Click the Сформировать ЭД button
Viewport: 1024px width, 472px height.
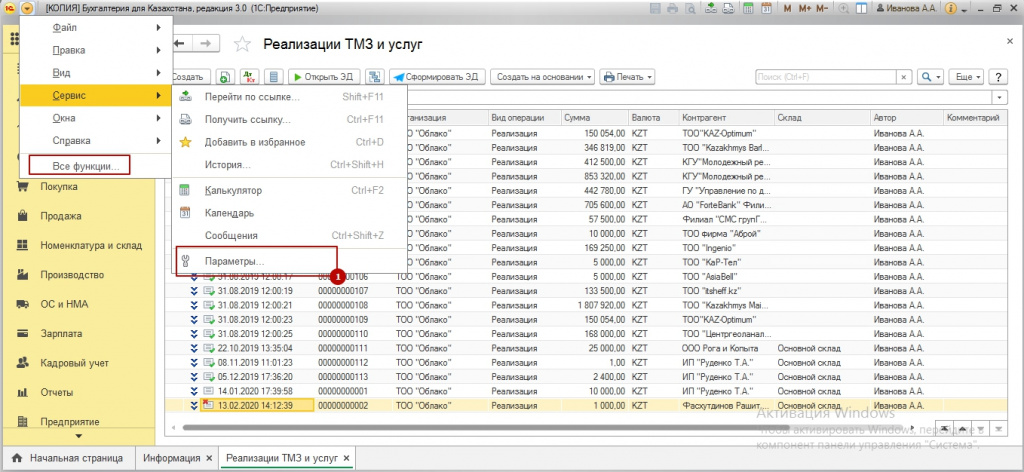click(x=437, y=77)
